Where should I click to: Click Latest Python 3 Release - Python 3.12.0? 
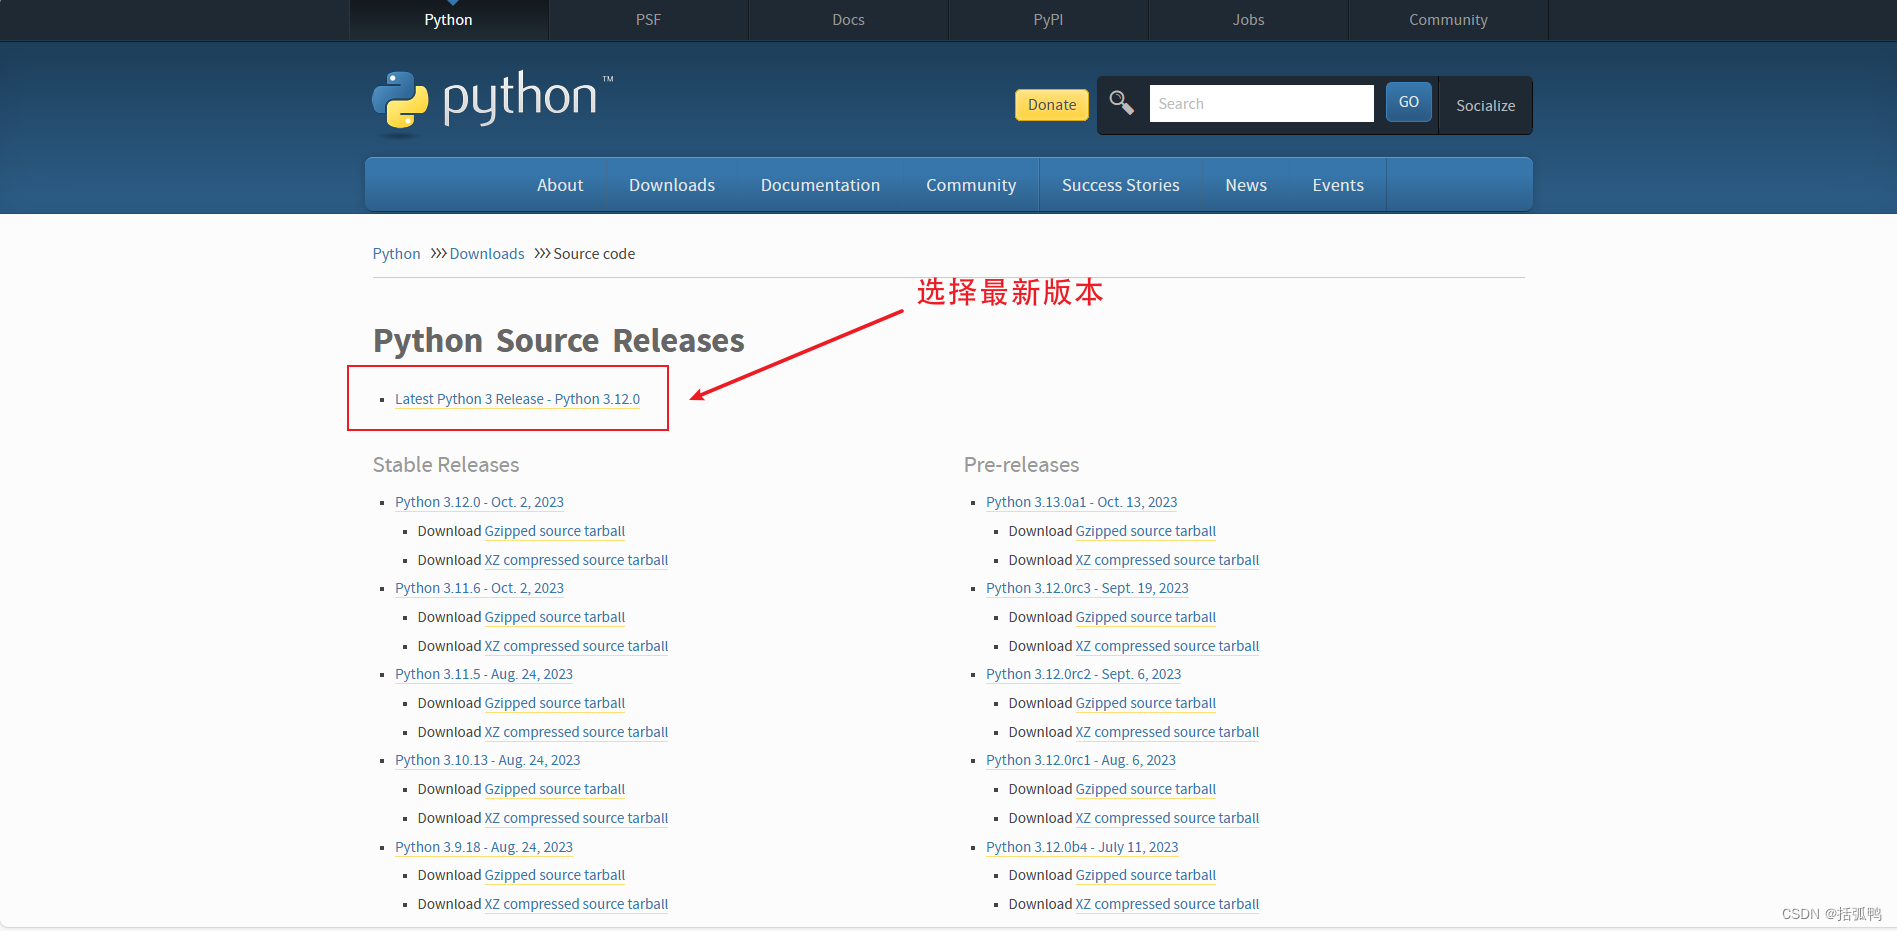tap(517, 398)
